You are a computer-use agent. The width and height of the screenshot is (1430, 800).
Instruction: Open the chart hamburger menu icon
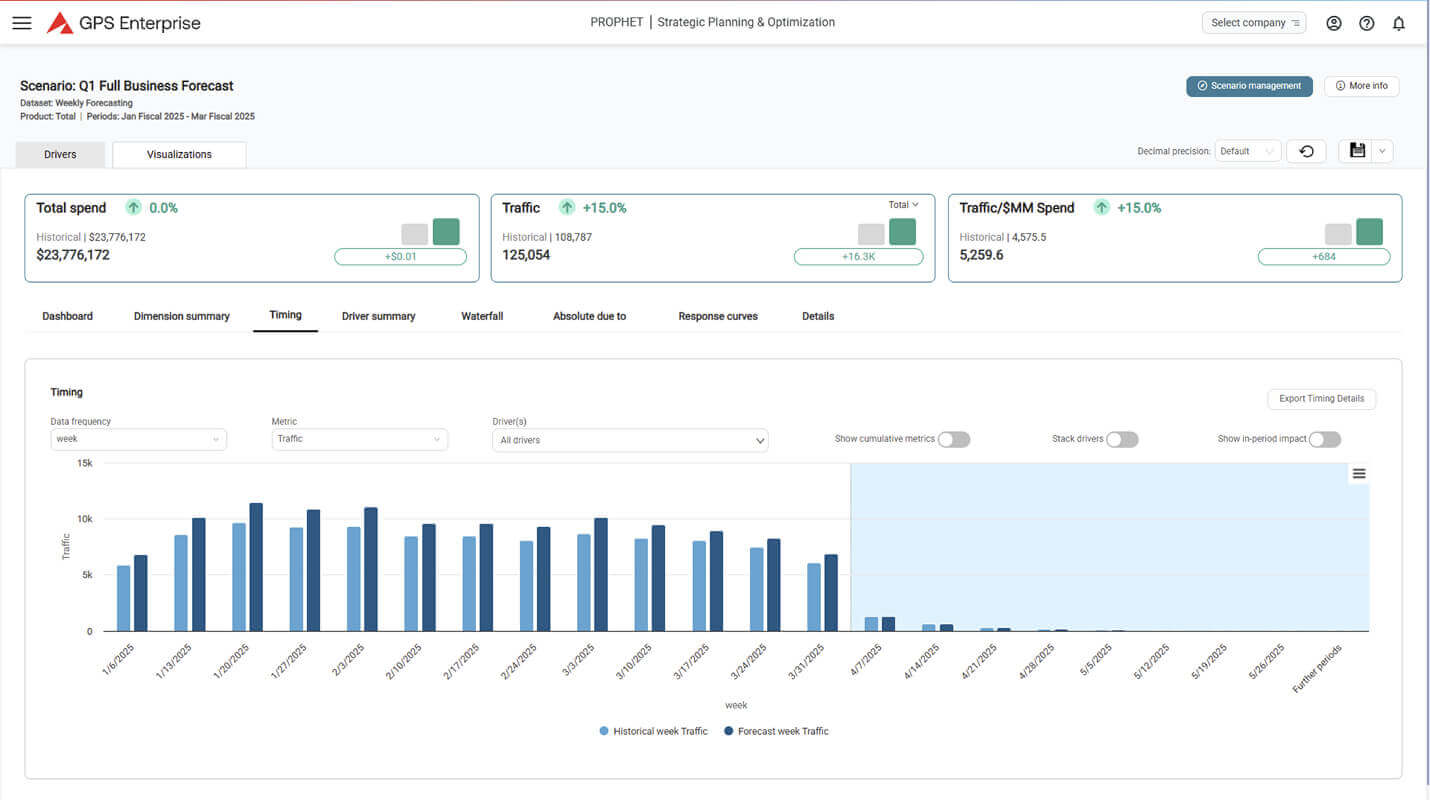click(1358, 474)
